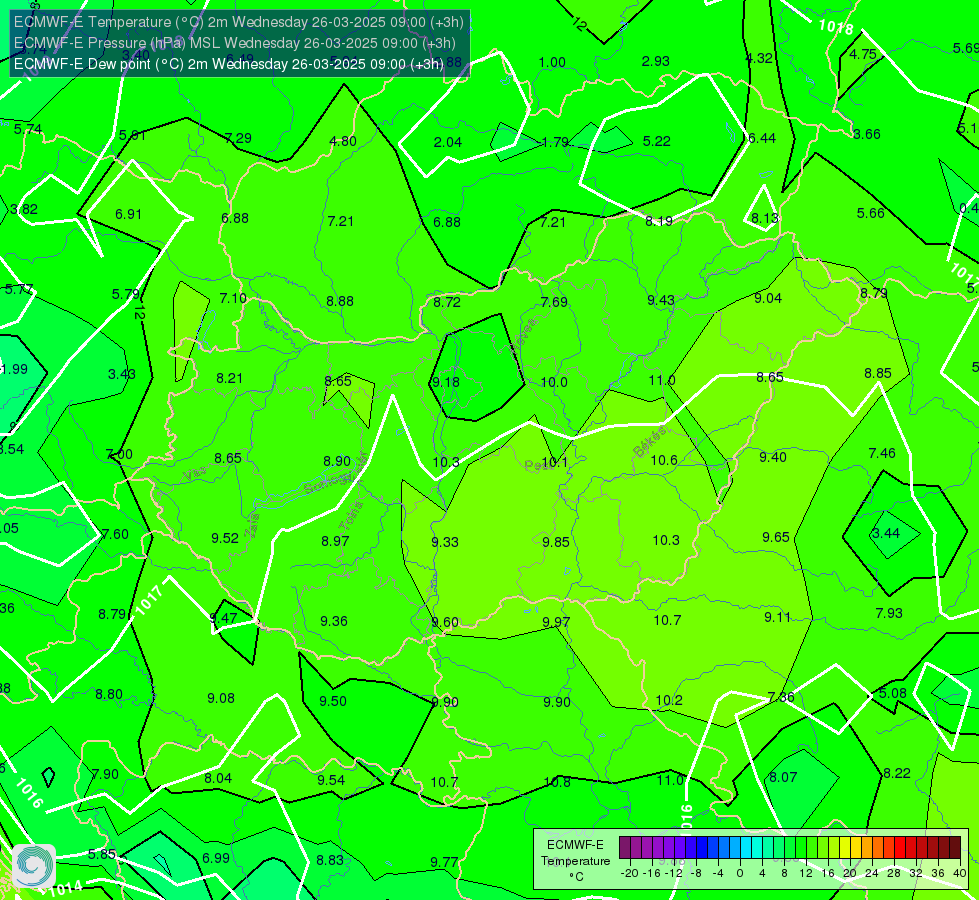This screenshot has height=900, width=979.
Task: Click the 6.99 temperature value
Action: pyautogui.click(x=216, y=858)
